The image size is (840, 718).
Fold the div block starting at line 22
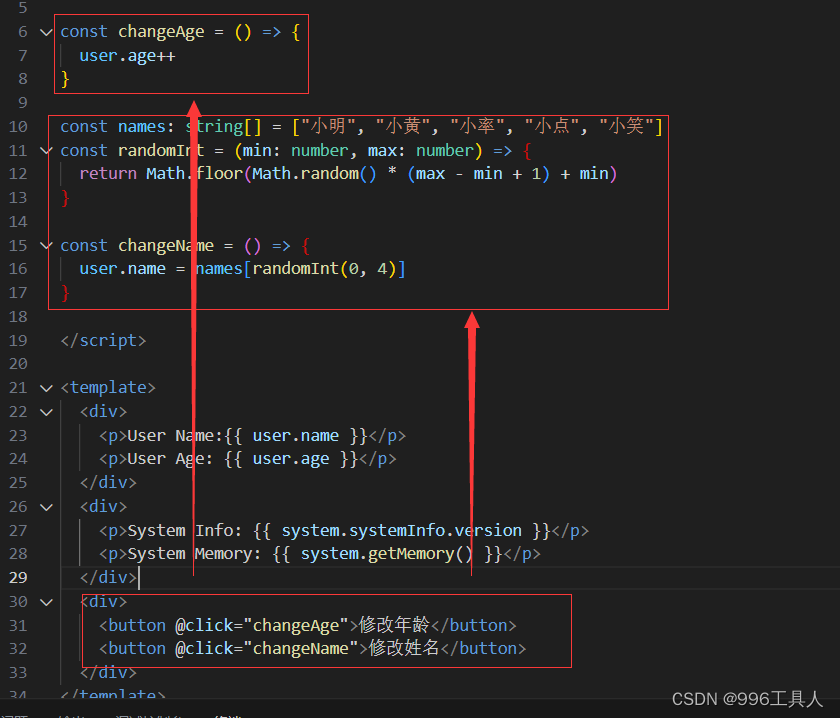[x=47, y=412]
